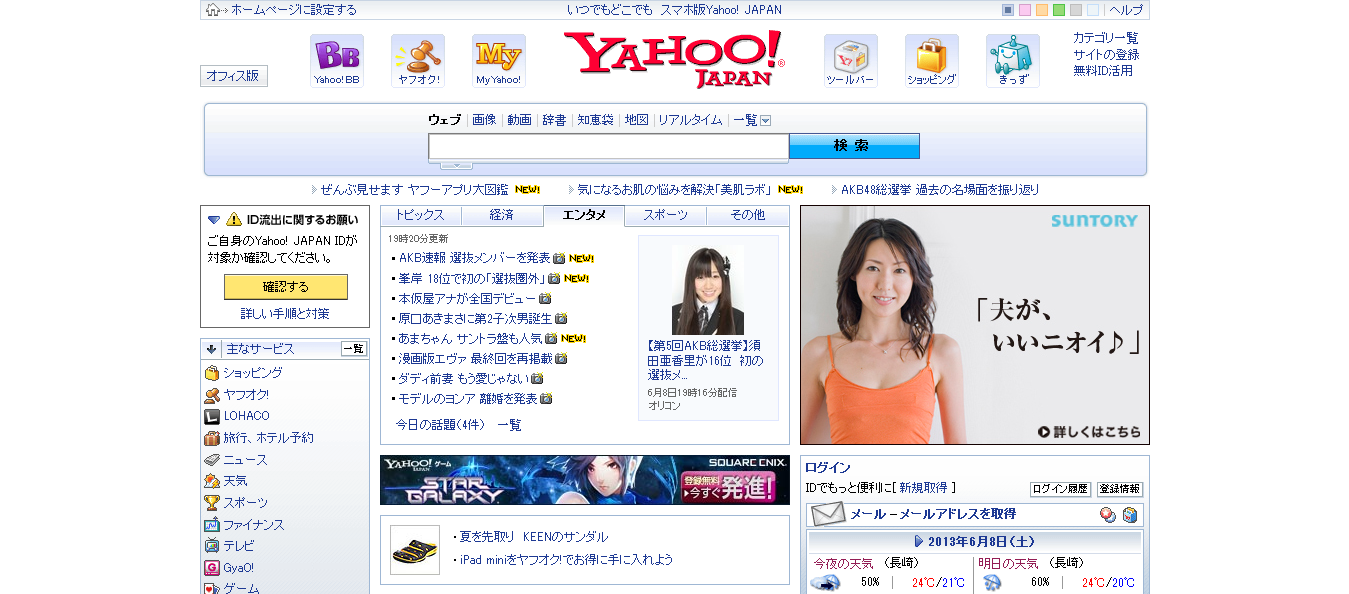Click the KEEN sandal thumbnail
1349x594 pixels.
pyautogui.click(x=415, y=550)
